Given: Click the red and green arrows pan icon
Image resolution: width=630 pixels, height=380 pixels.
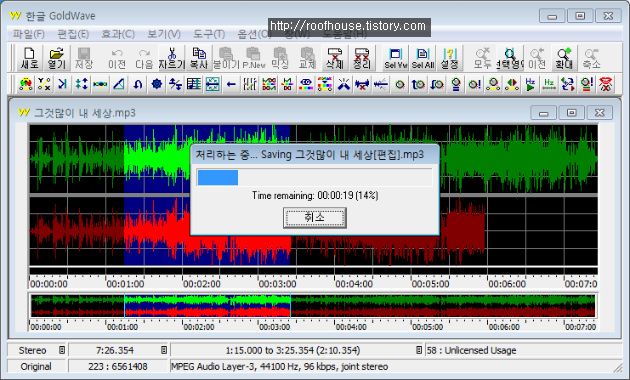Looking at the screenshot, I should [x=512, y=84].
